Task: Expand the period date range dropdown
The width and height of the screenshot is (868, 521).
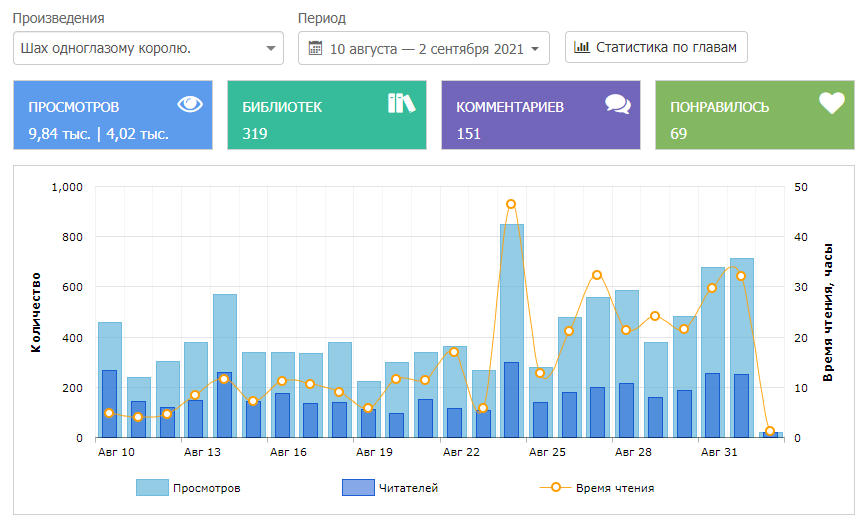Action: coord(424,48)
